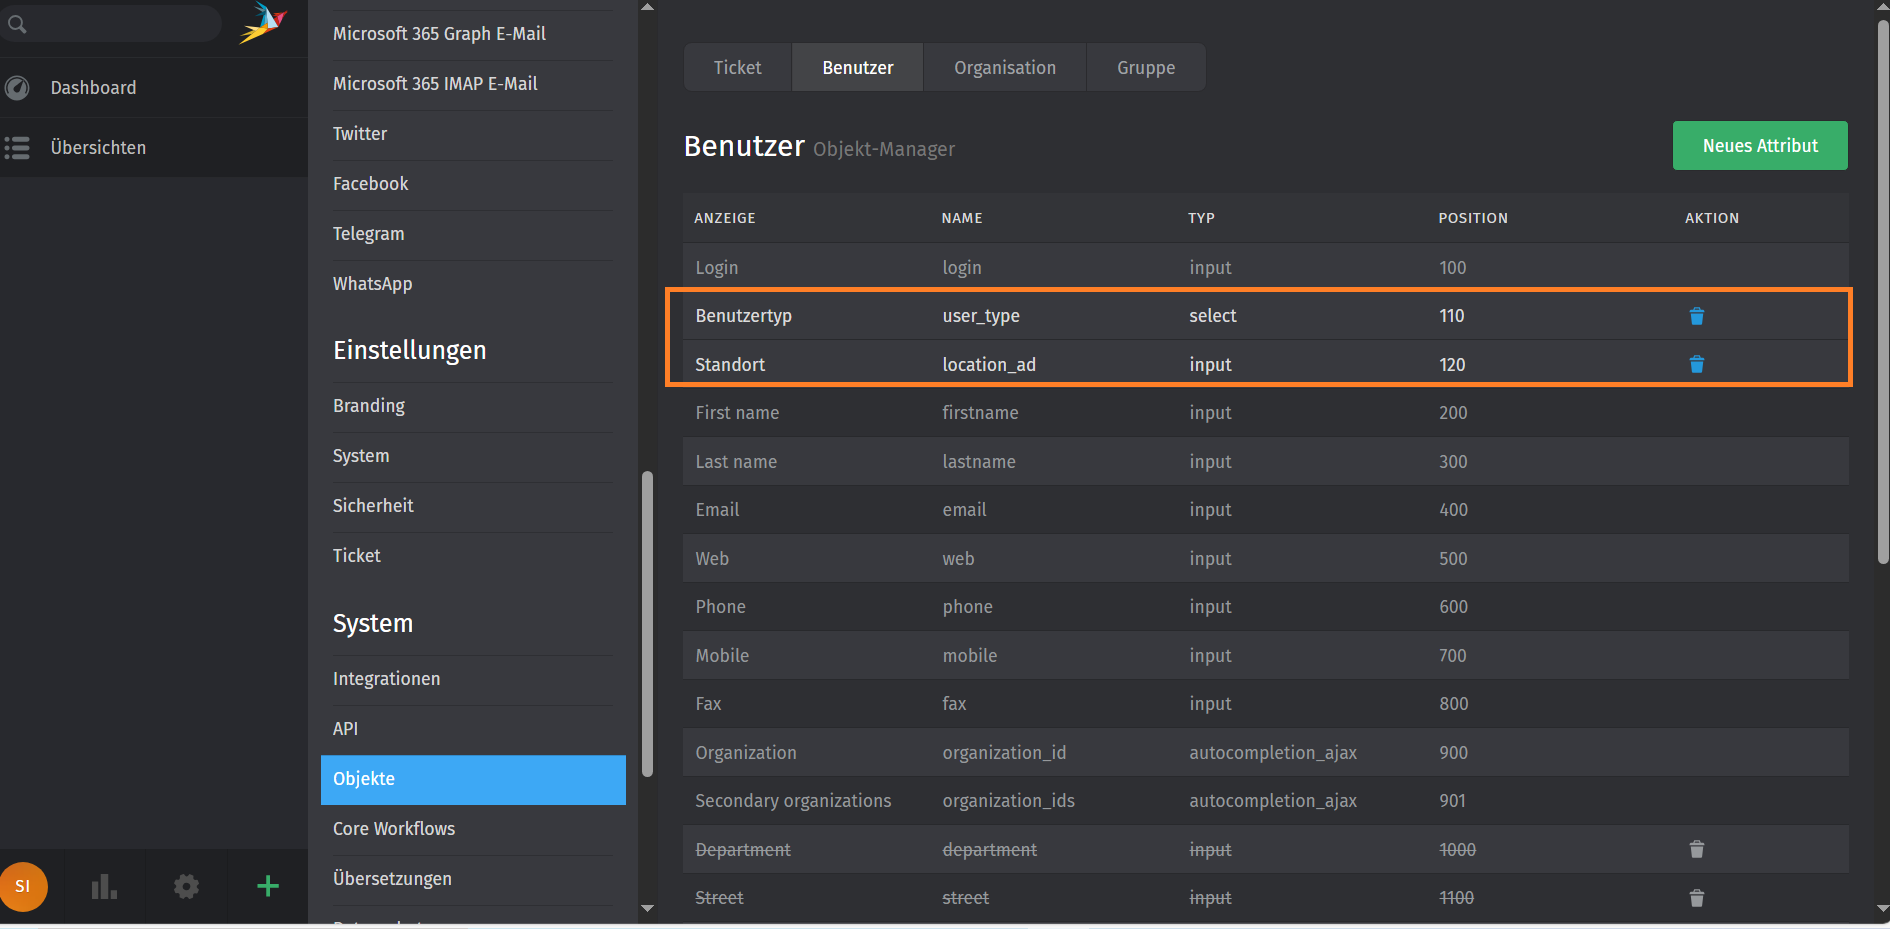Click trash icon in Department row
The width and height of the screenshot is (1890, 929).
pos(1696,849)
